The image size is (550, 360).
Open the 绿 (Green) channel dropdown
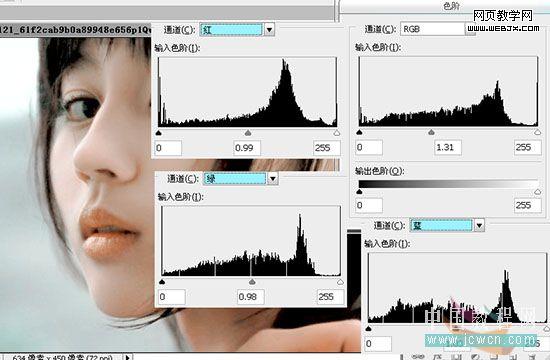273,179
